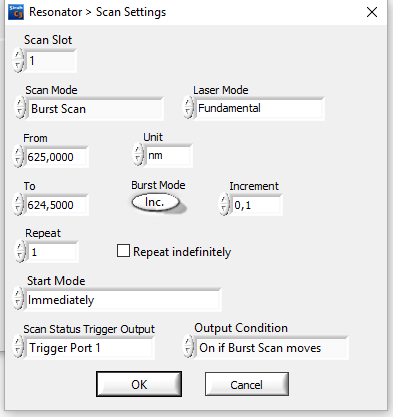Click the Cancel button
Screen dimensions: 393x417
click(247, 384)
